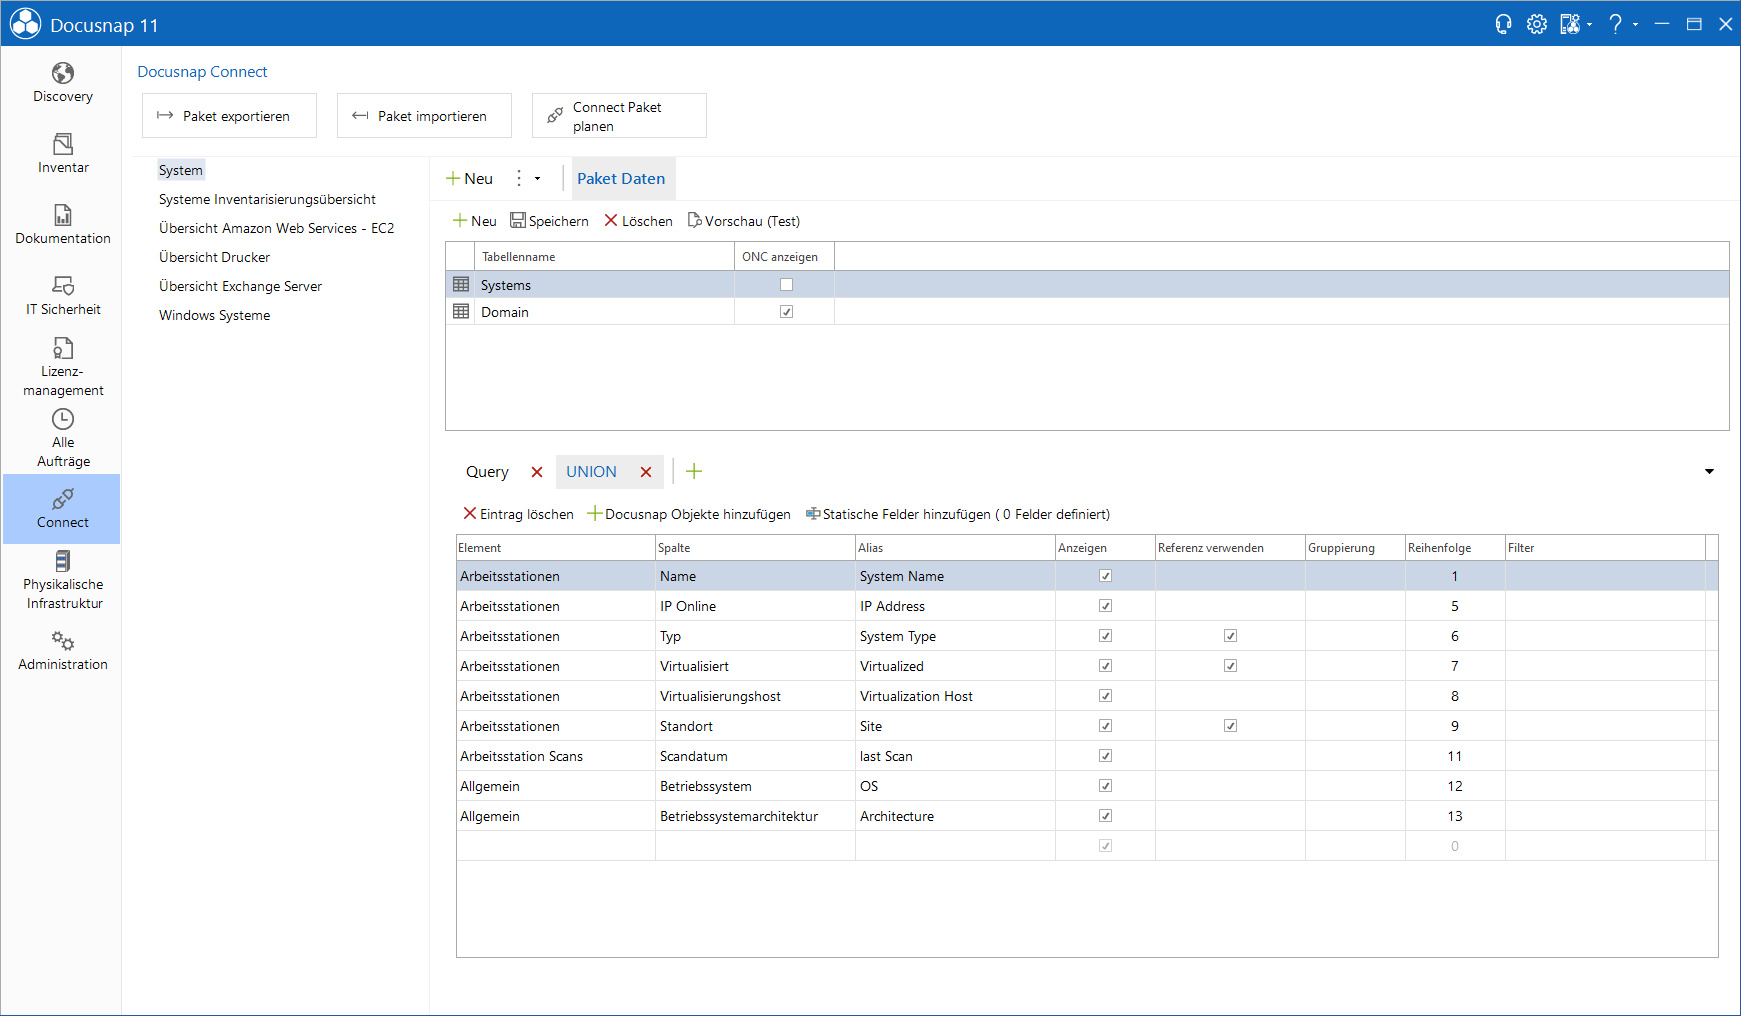Click Spalte cell IP Online
The image size is (1741, 1016).
(x=755, y=606)
